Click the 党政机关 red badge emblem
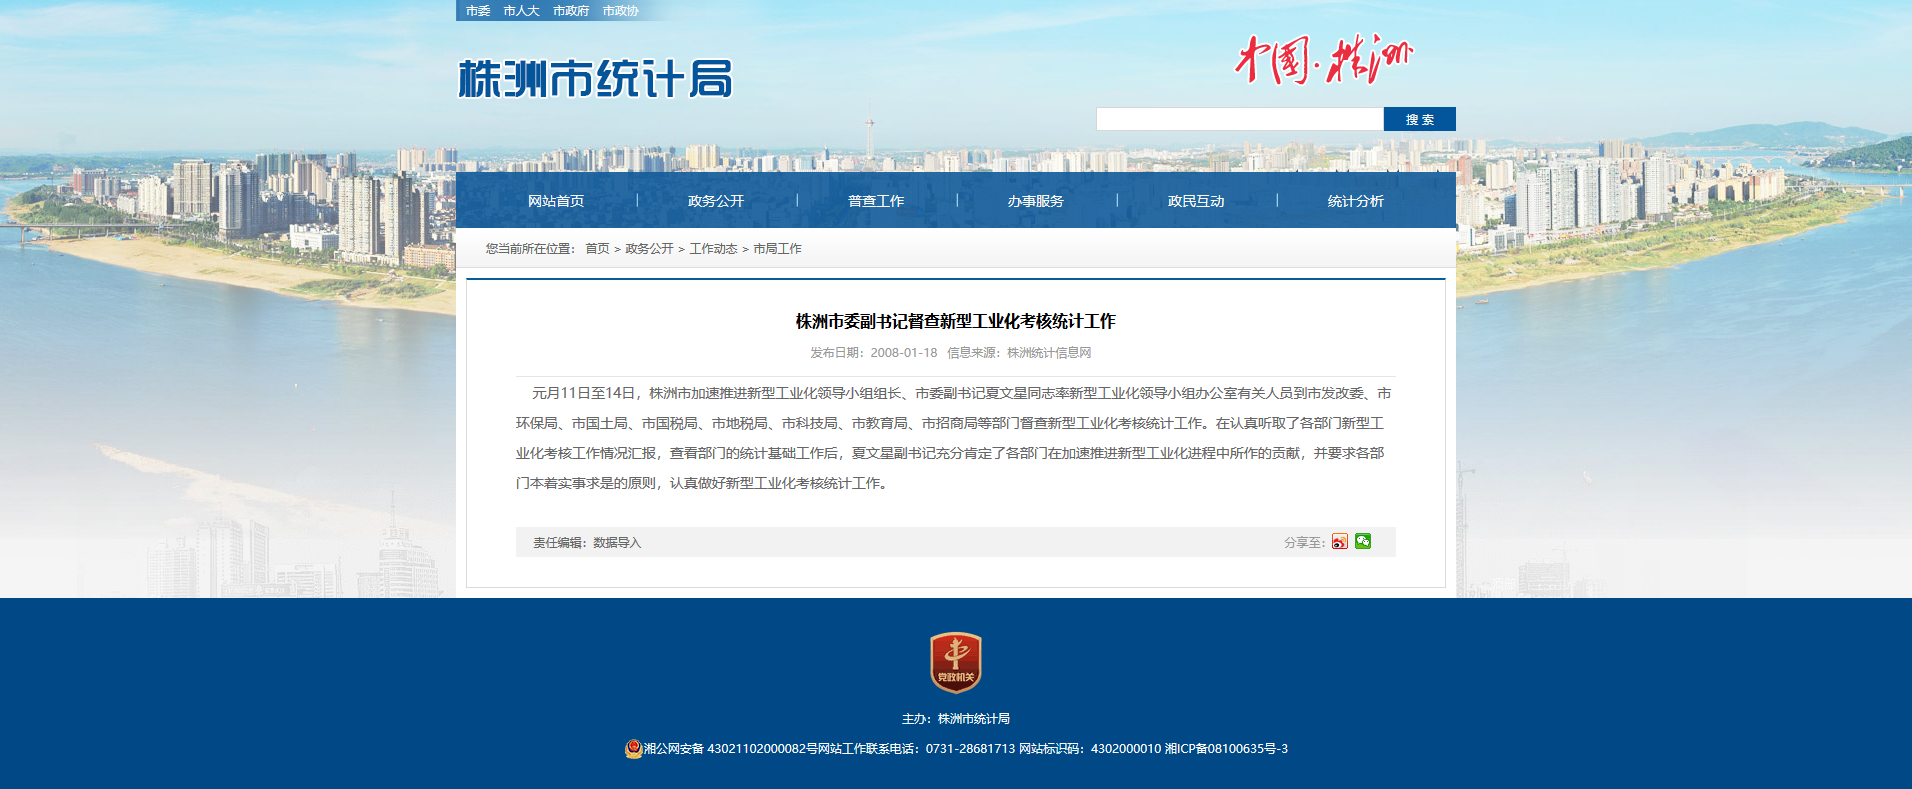 tap(955, 662)
